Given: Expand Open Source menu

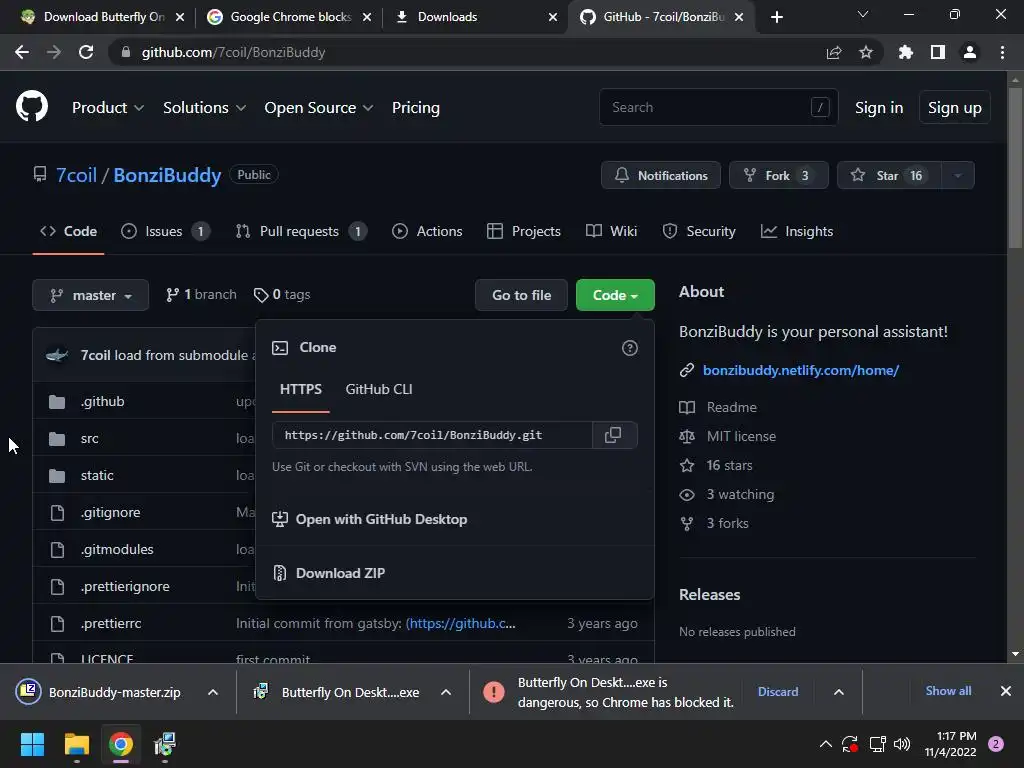Looking at the screenshot, I should point(319,108).
